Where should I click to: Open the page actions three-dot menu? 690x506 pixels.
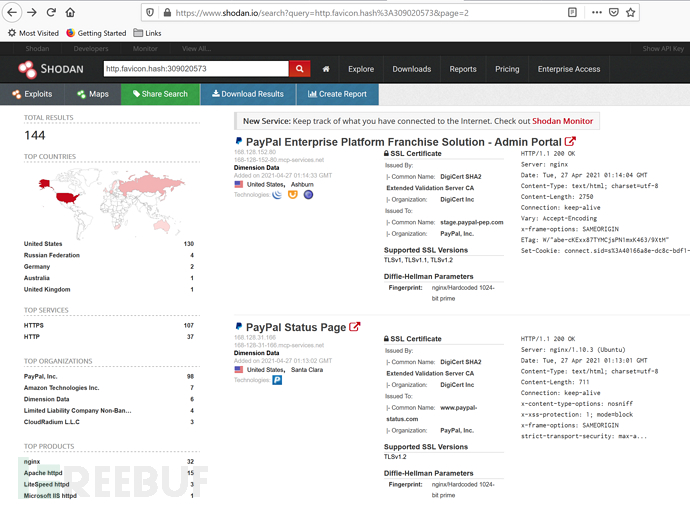click(x=596, y=12)
